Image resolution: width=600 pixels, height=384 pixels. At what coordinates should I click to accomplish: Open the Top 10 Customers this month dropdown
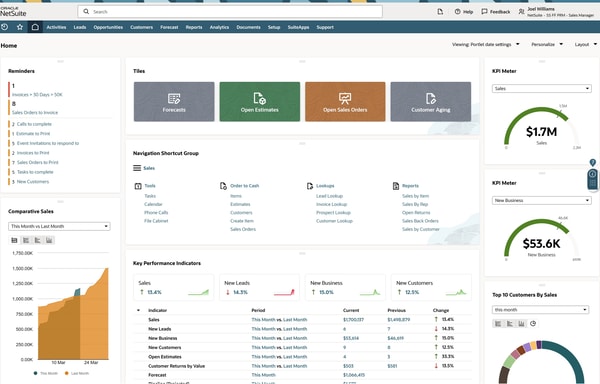tap(540, 310)
